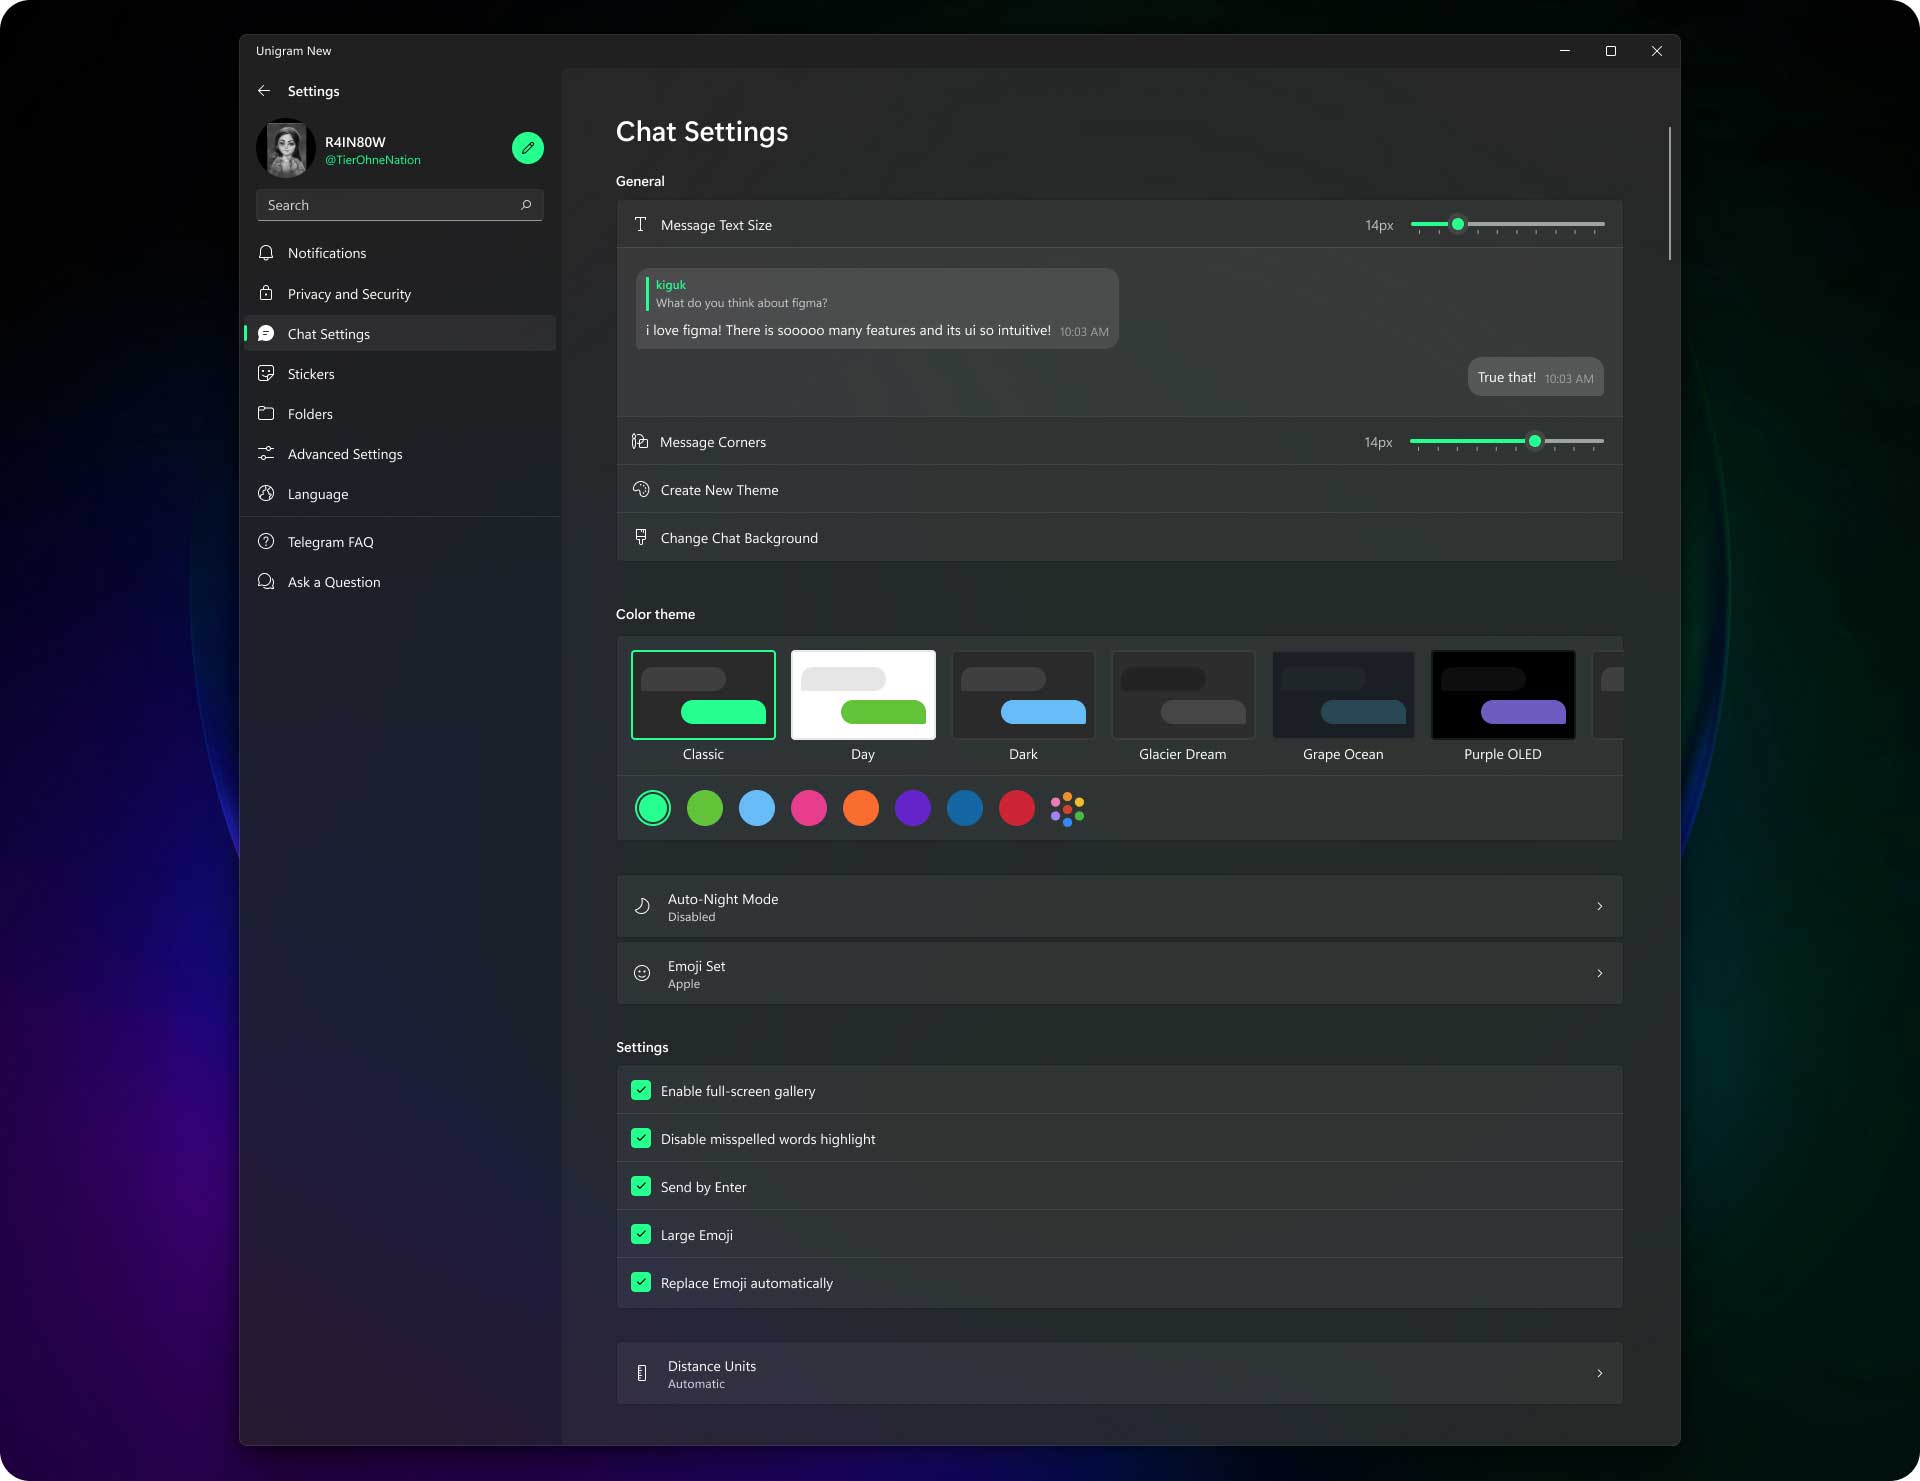Screen dimensions: 1920x1481
Task: Select the light blue accent color
Action: (x=757, y=808)
